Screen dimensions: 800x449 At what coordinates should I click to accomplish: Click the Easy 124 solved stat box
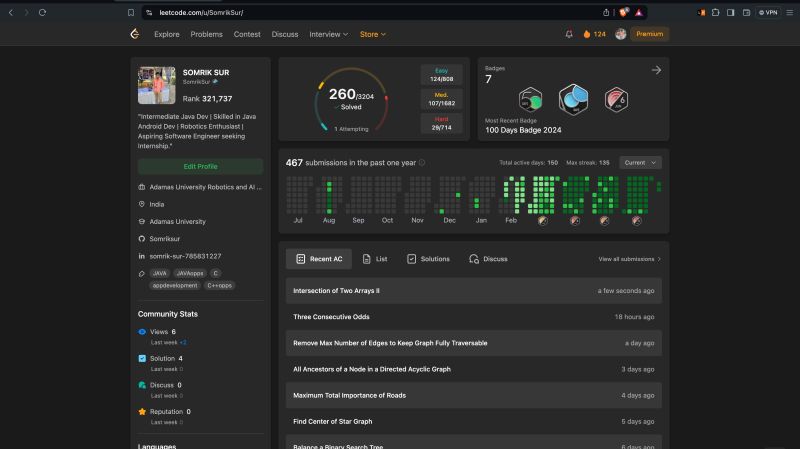point(441,75)
